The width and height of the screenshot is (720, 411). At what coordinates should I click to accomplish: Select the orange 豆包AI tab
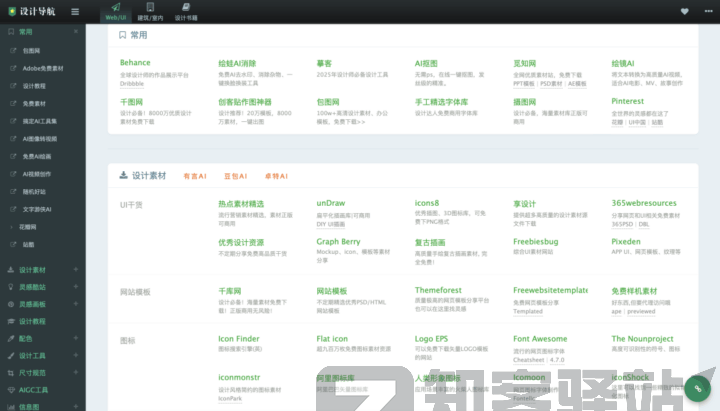(x=236, y=176)
